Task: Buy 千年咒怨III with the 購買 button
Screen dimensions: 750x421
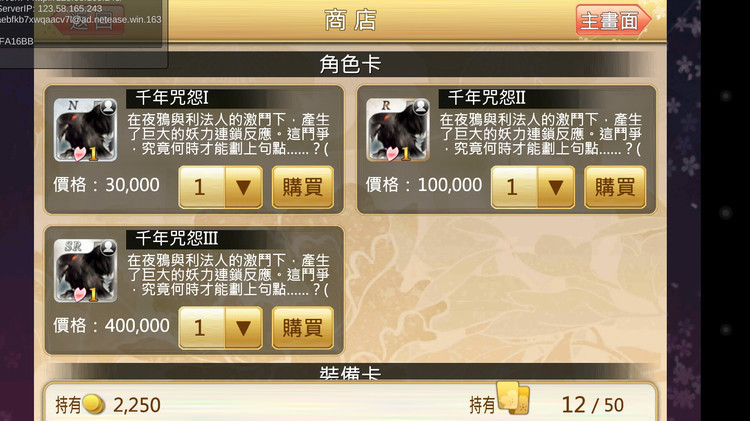Action: tap(303, 328)
